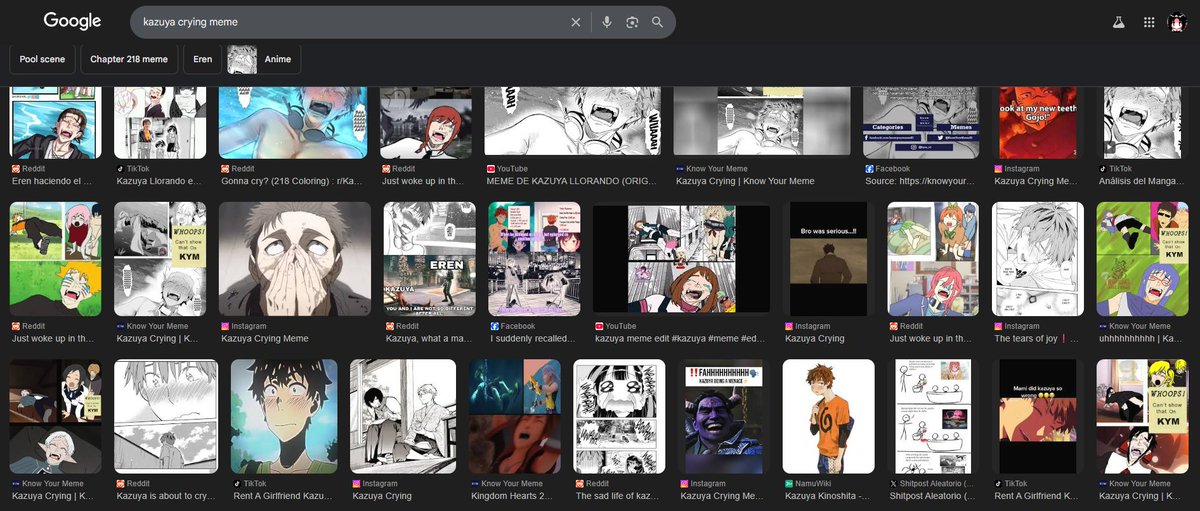Open the orange-shirt Kazuya Kinoshita thumbnail
The width and height of the screenshot is (1200, 511).
[828, 416]
